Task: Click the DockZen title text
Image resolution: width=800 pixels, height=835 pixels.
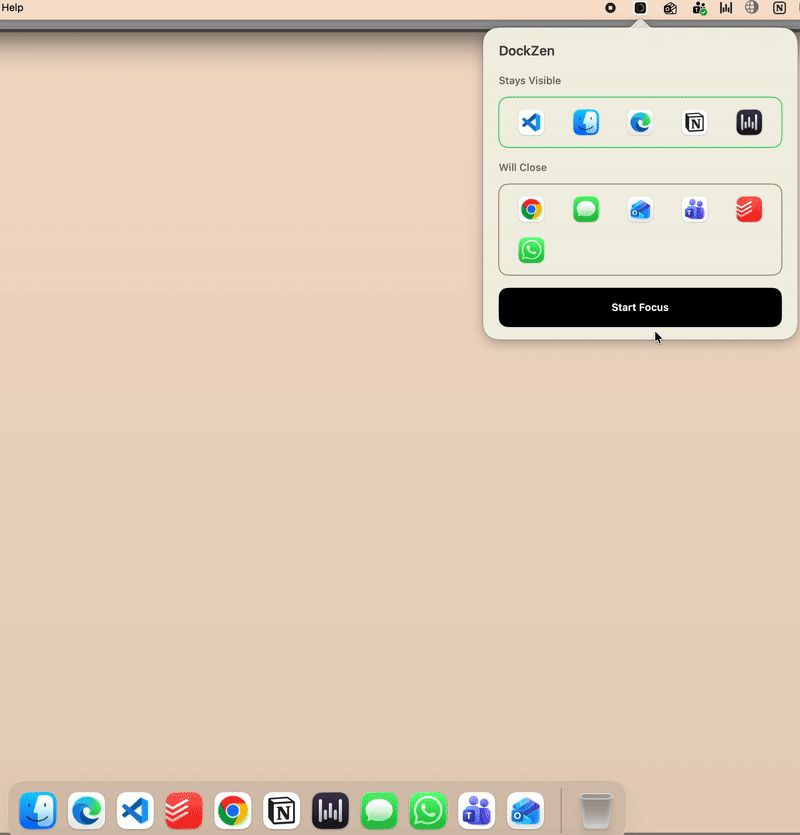Action: [x=526, y=51]
